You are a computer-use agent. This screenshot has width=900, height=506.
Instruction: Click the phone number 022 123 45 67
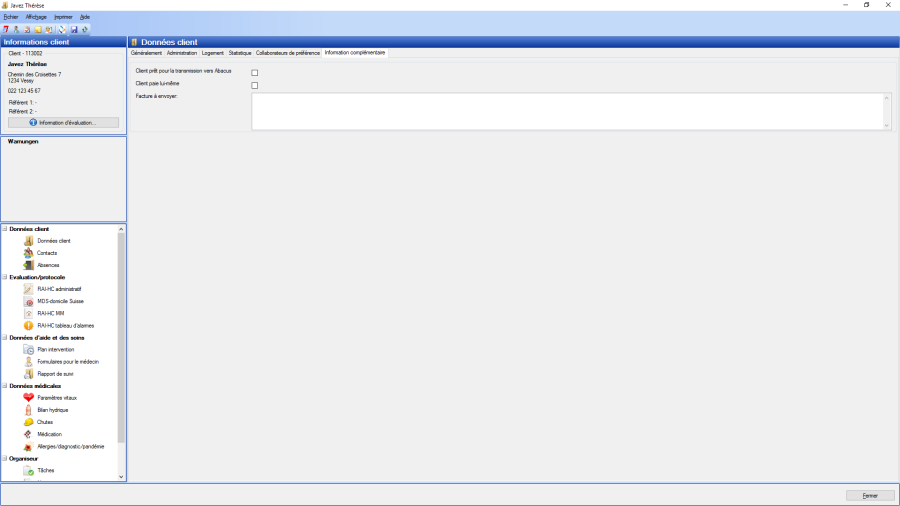[24, 91]
